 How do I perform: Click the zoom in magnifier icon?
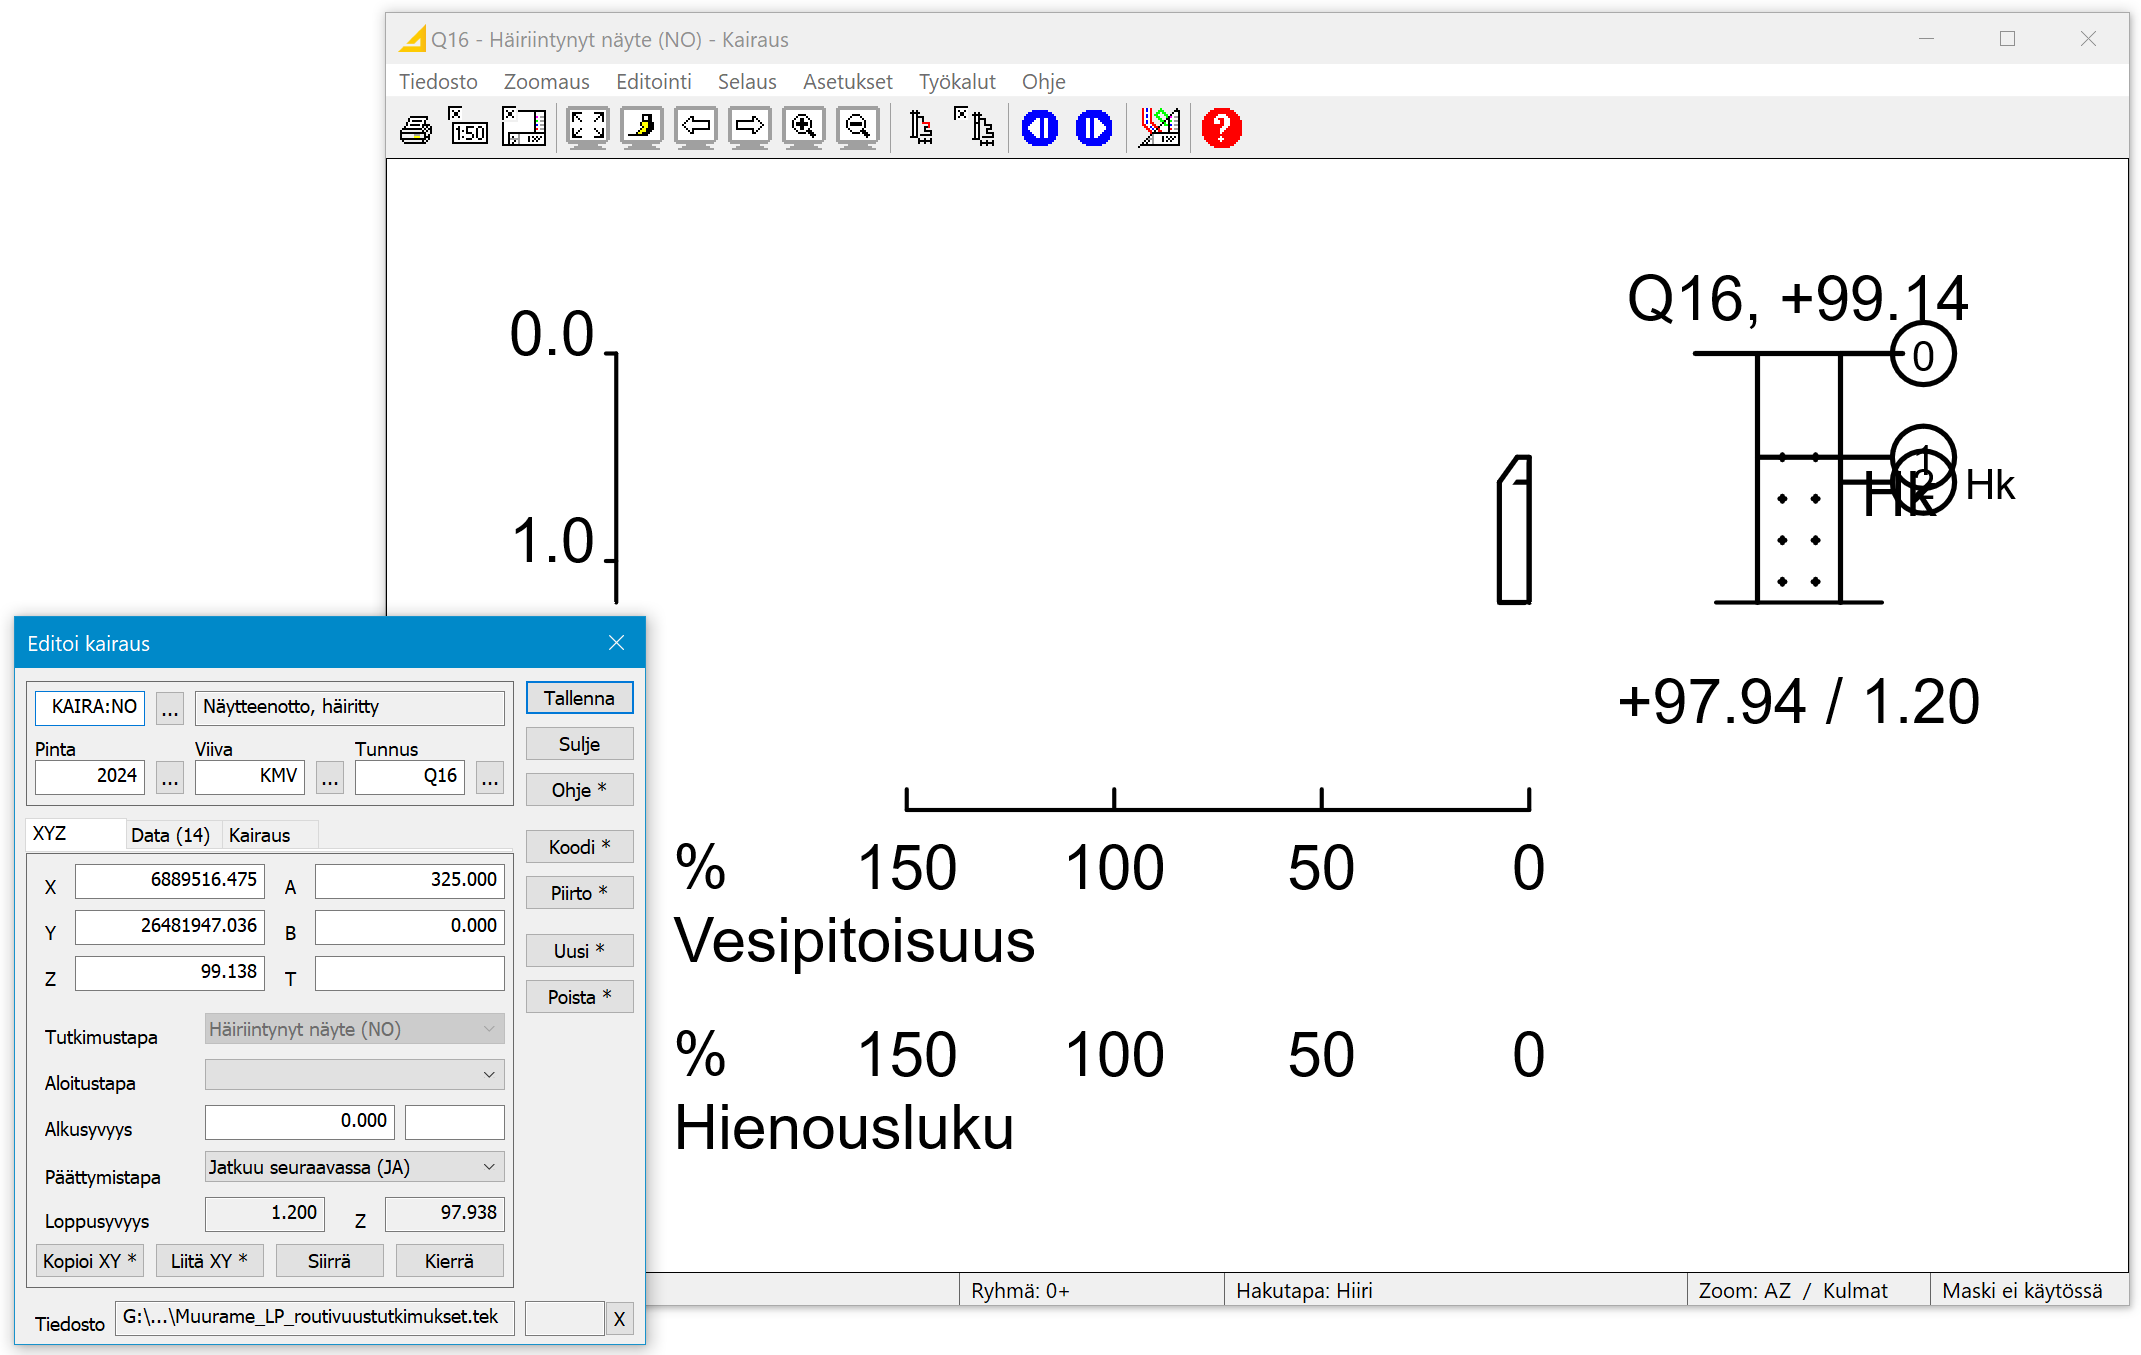[x=803, y=128]
